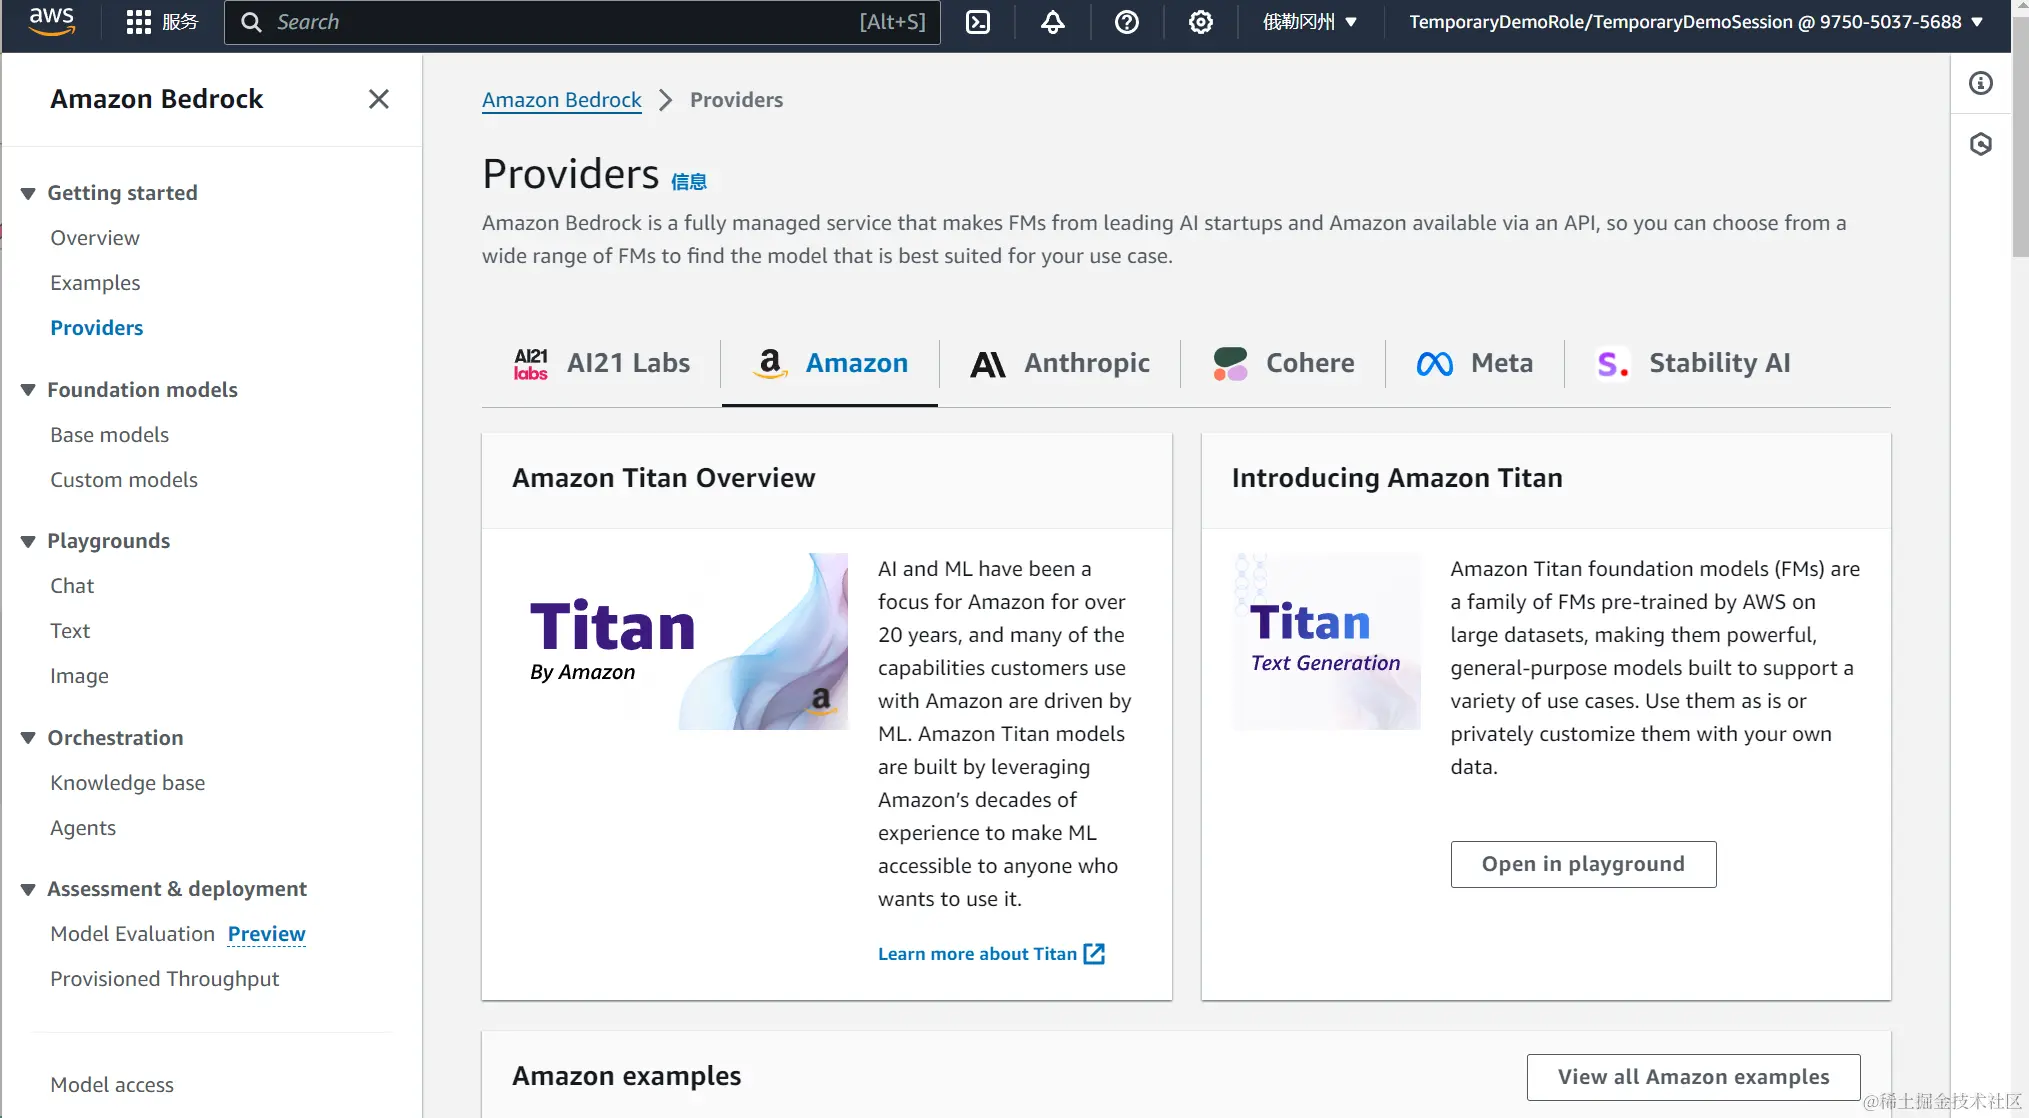The height and width of the screenshot is (1118, 2029).
Task: Open the services grid menu icon
Action: pyautogui.click(x=139, y=22)
